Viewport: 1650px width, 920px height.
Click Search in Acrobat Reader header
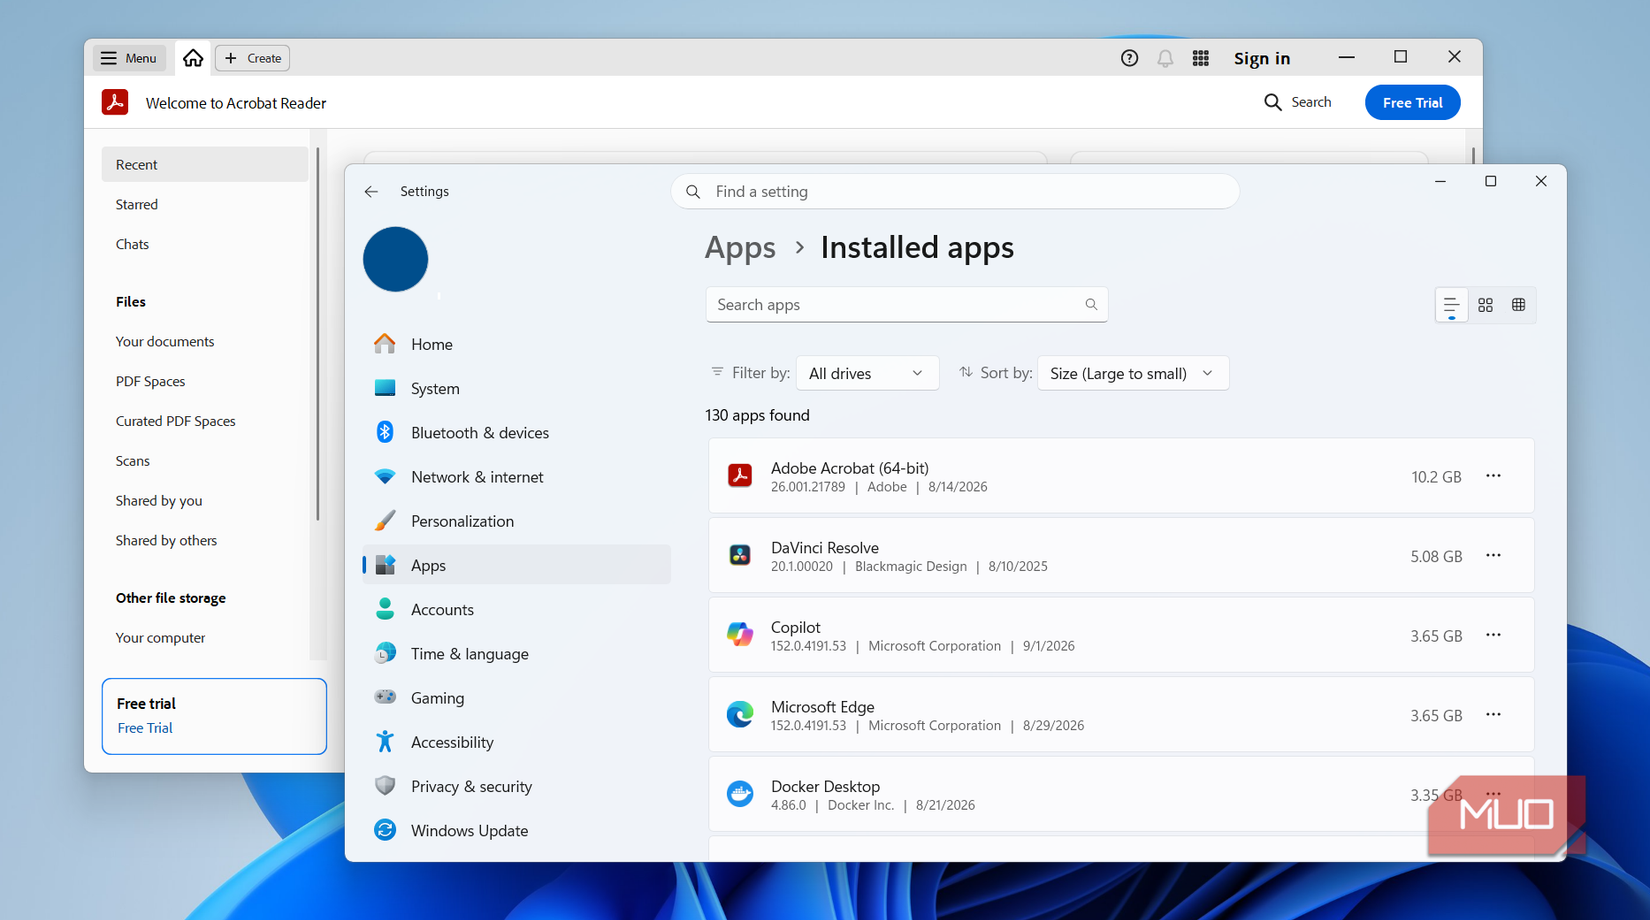pyautogui.click(x=1297, y=102)
